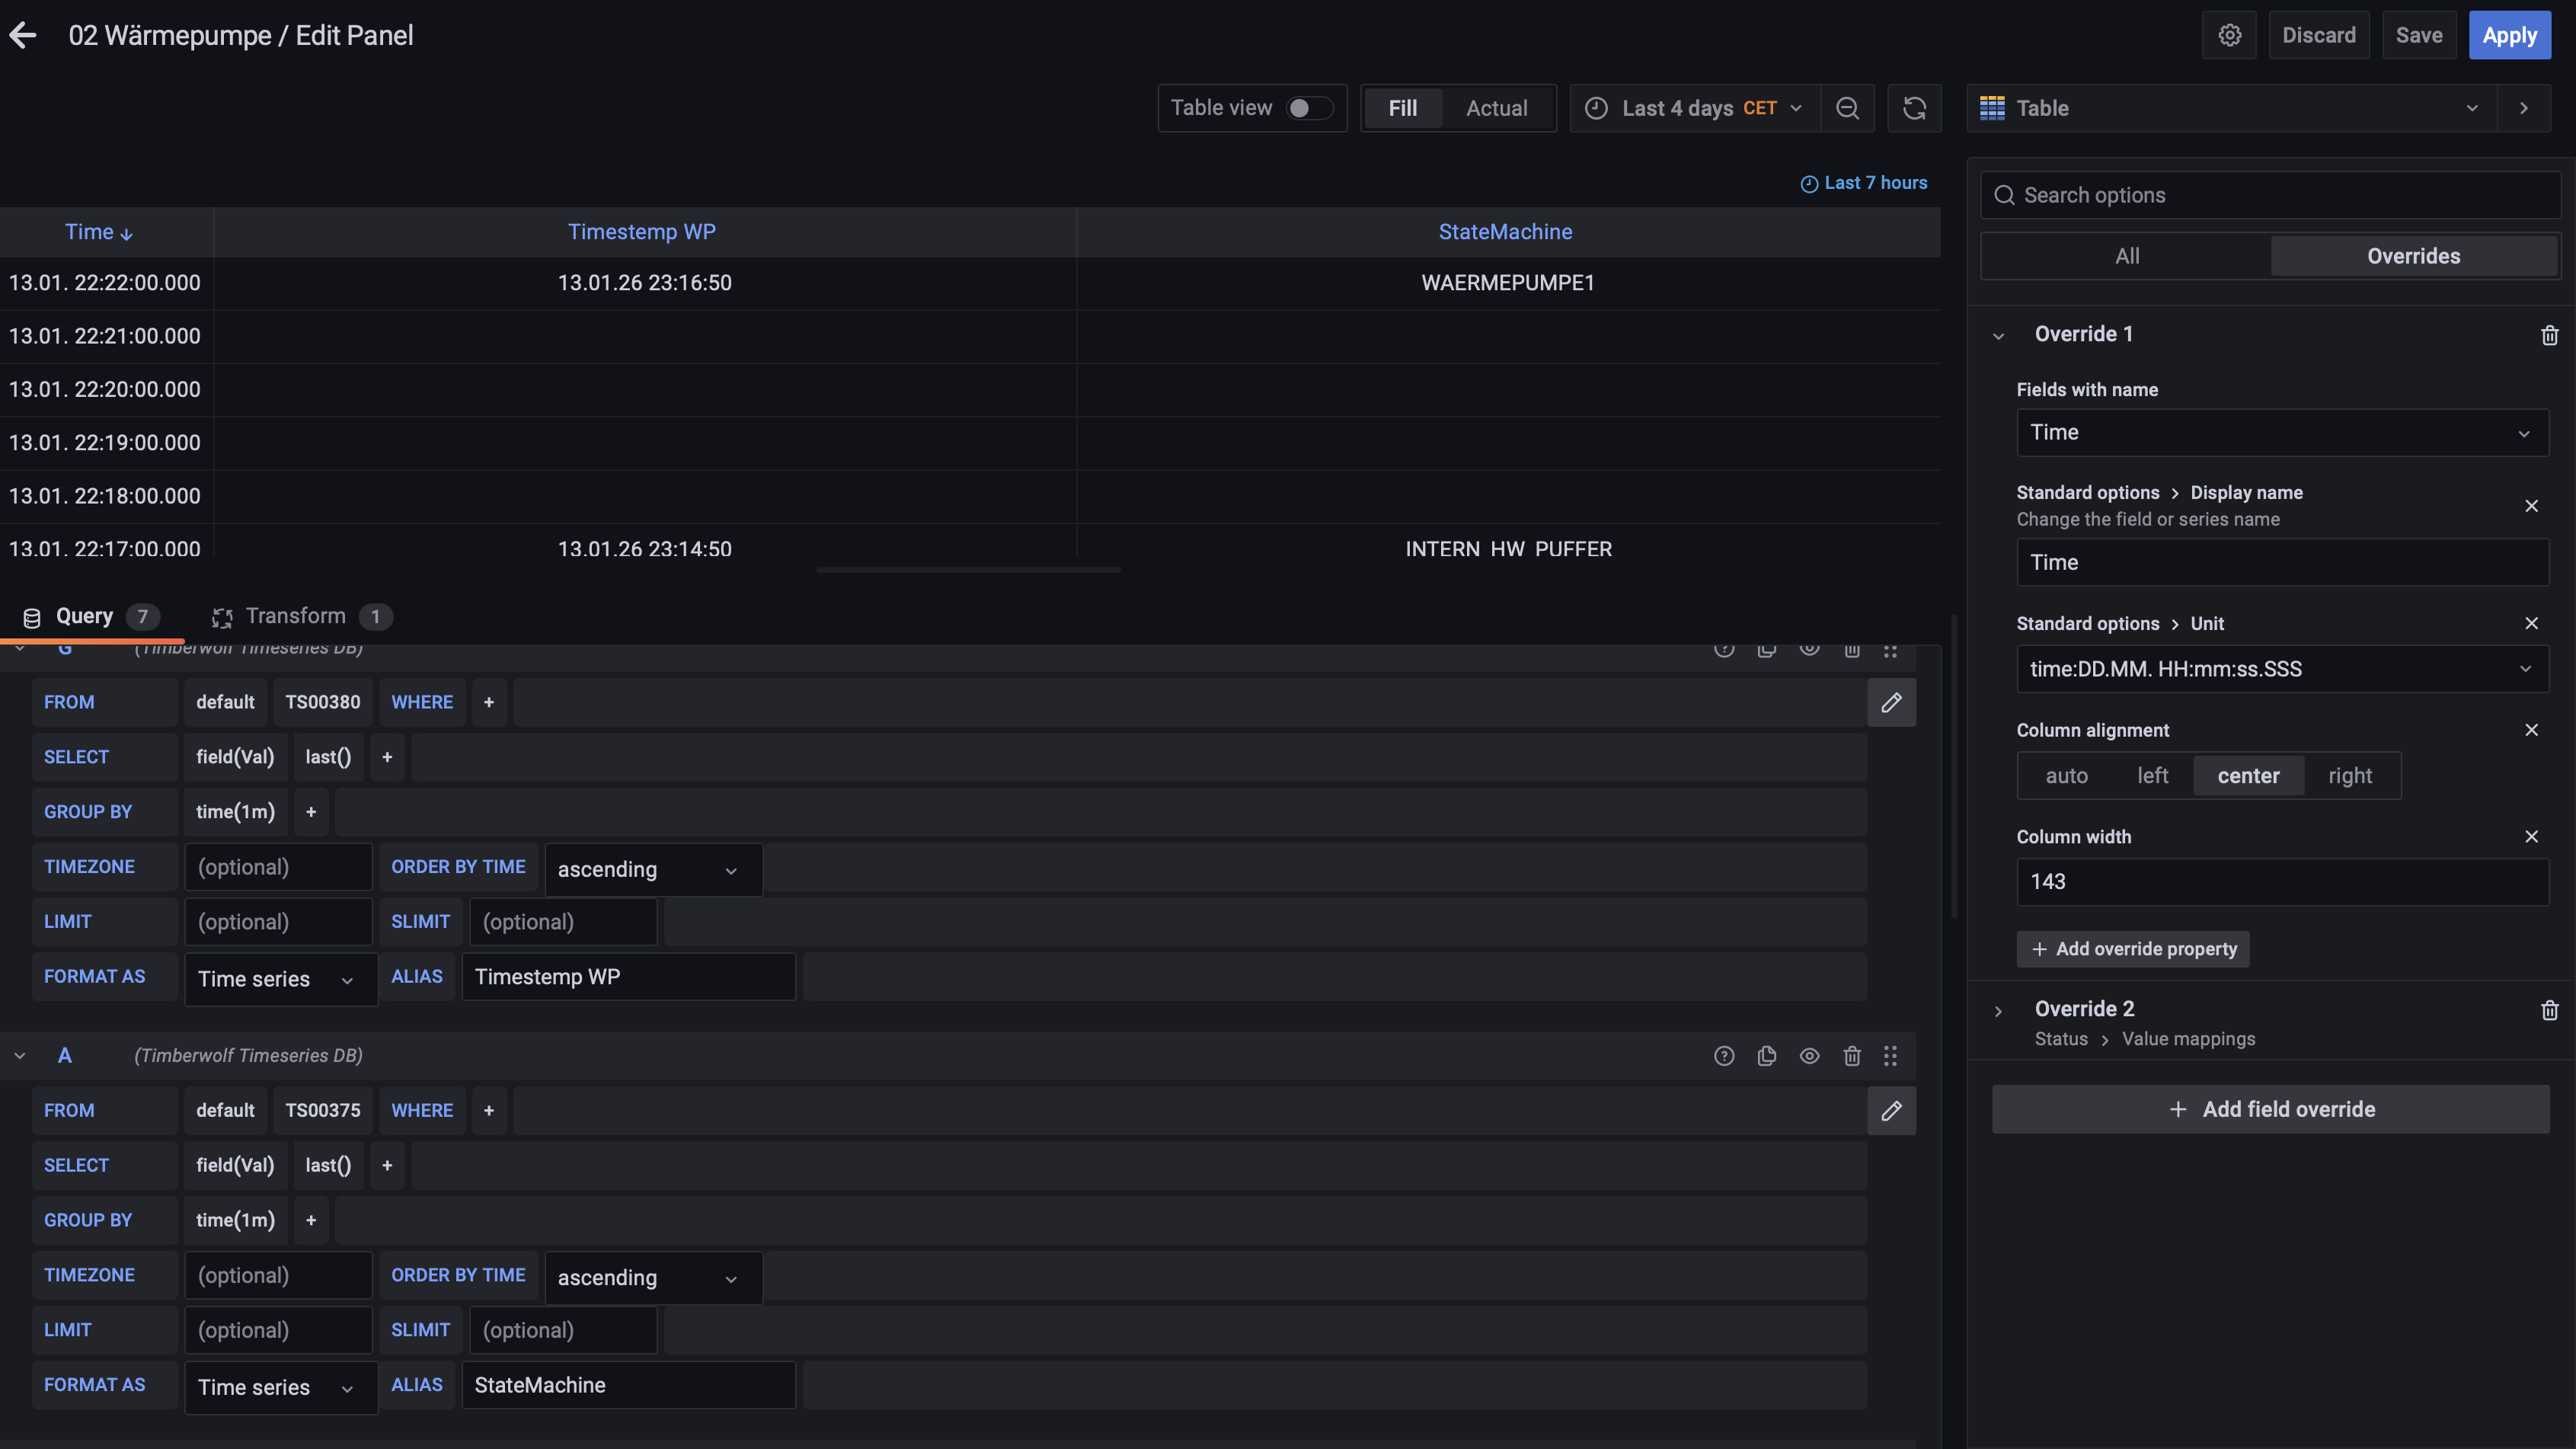Show help for query A
2576x1449 pixels.
click(x=1724, y=1056)
